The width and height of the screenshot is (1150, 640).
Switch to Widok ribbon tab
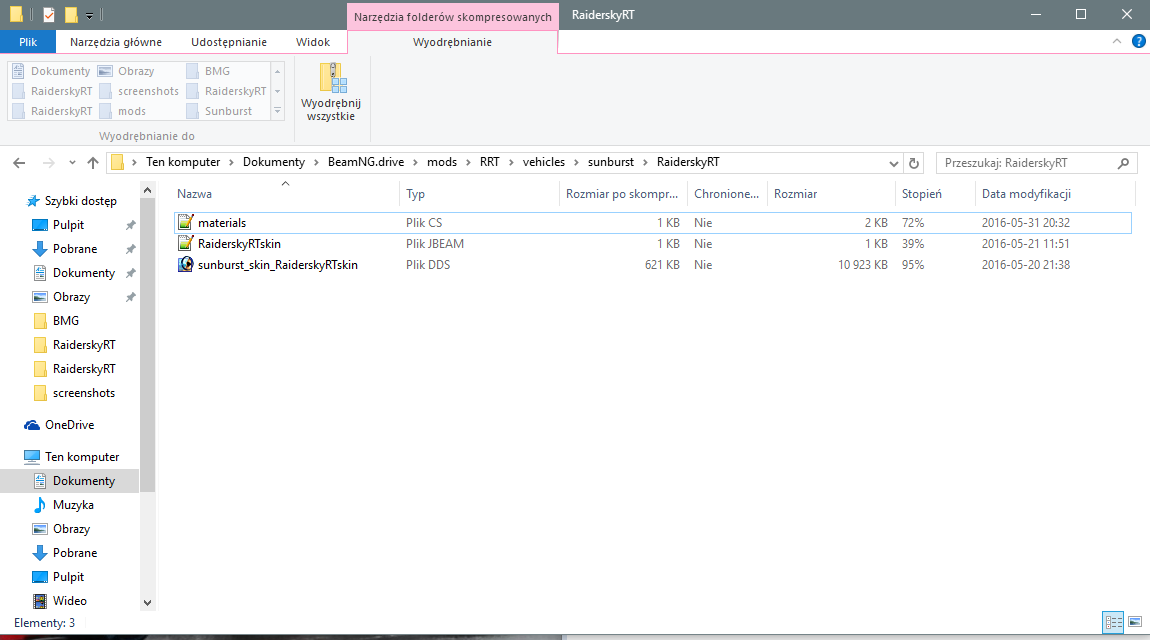313,42
